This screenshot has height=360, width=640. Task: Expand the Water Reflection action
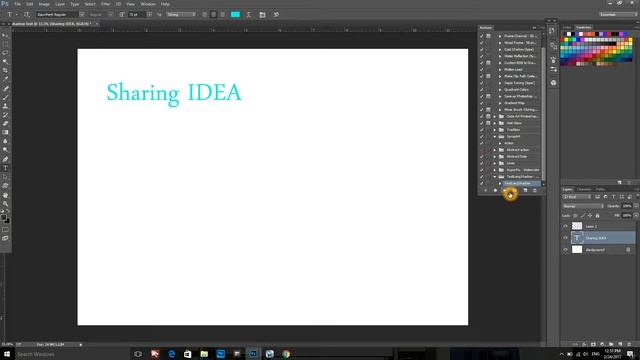point(500,56)
